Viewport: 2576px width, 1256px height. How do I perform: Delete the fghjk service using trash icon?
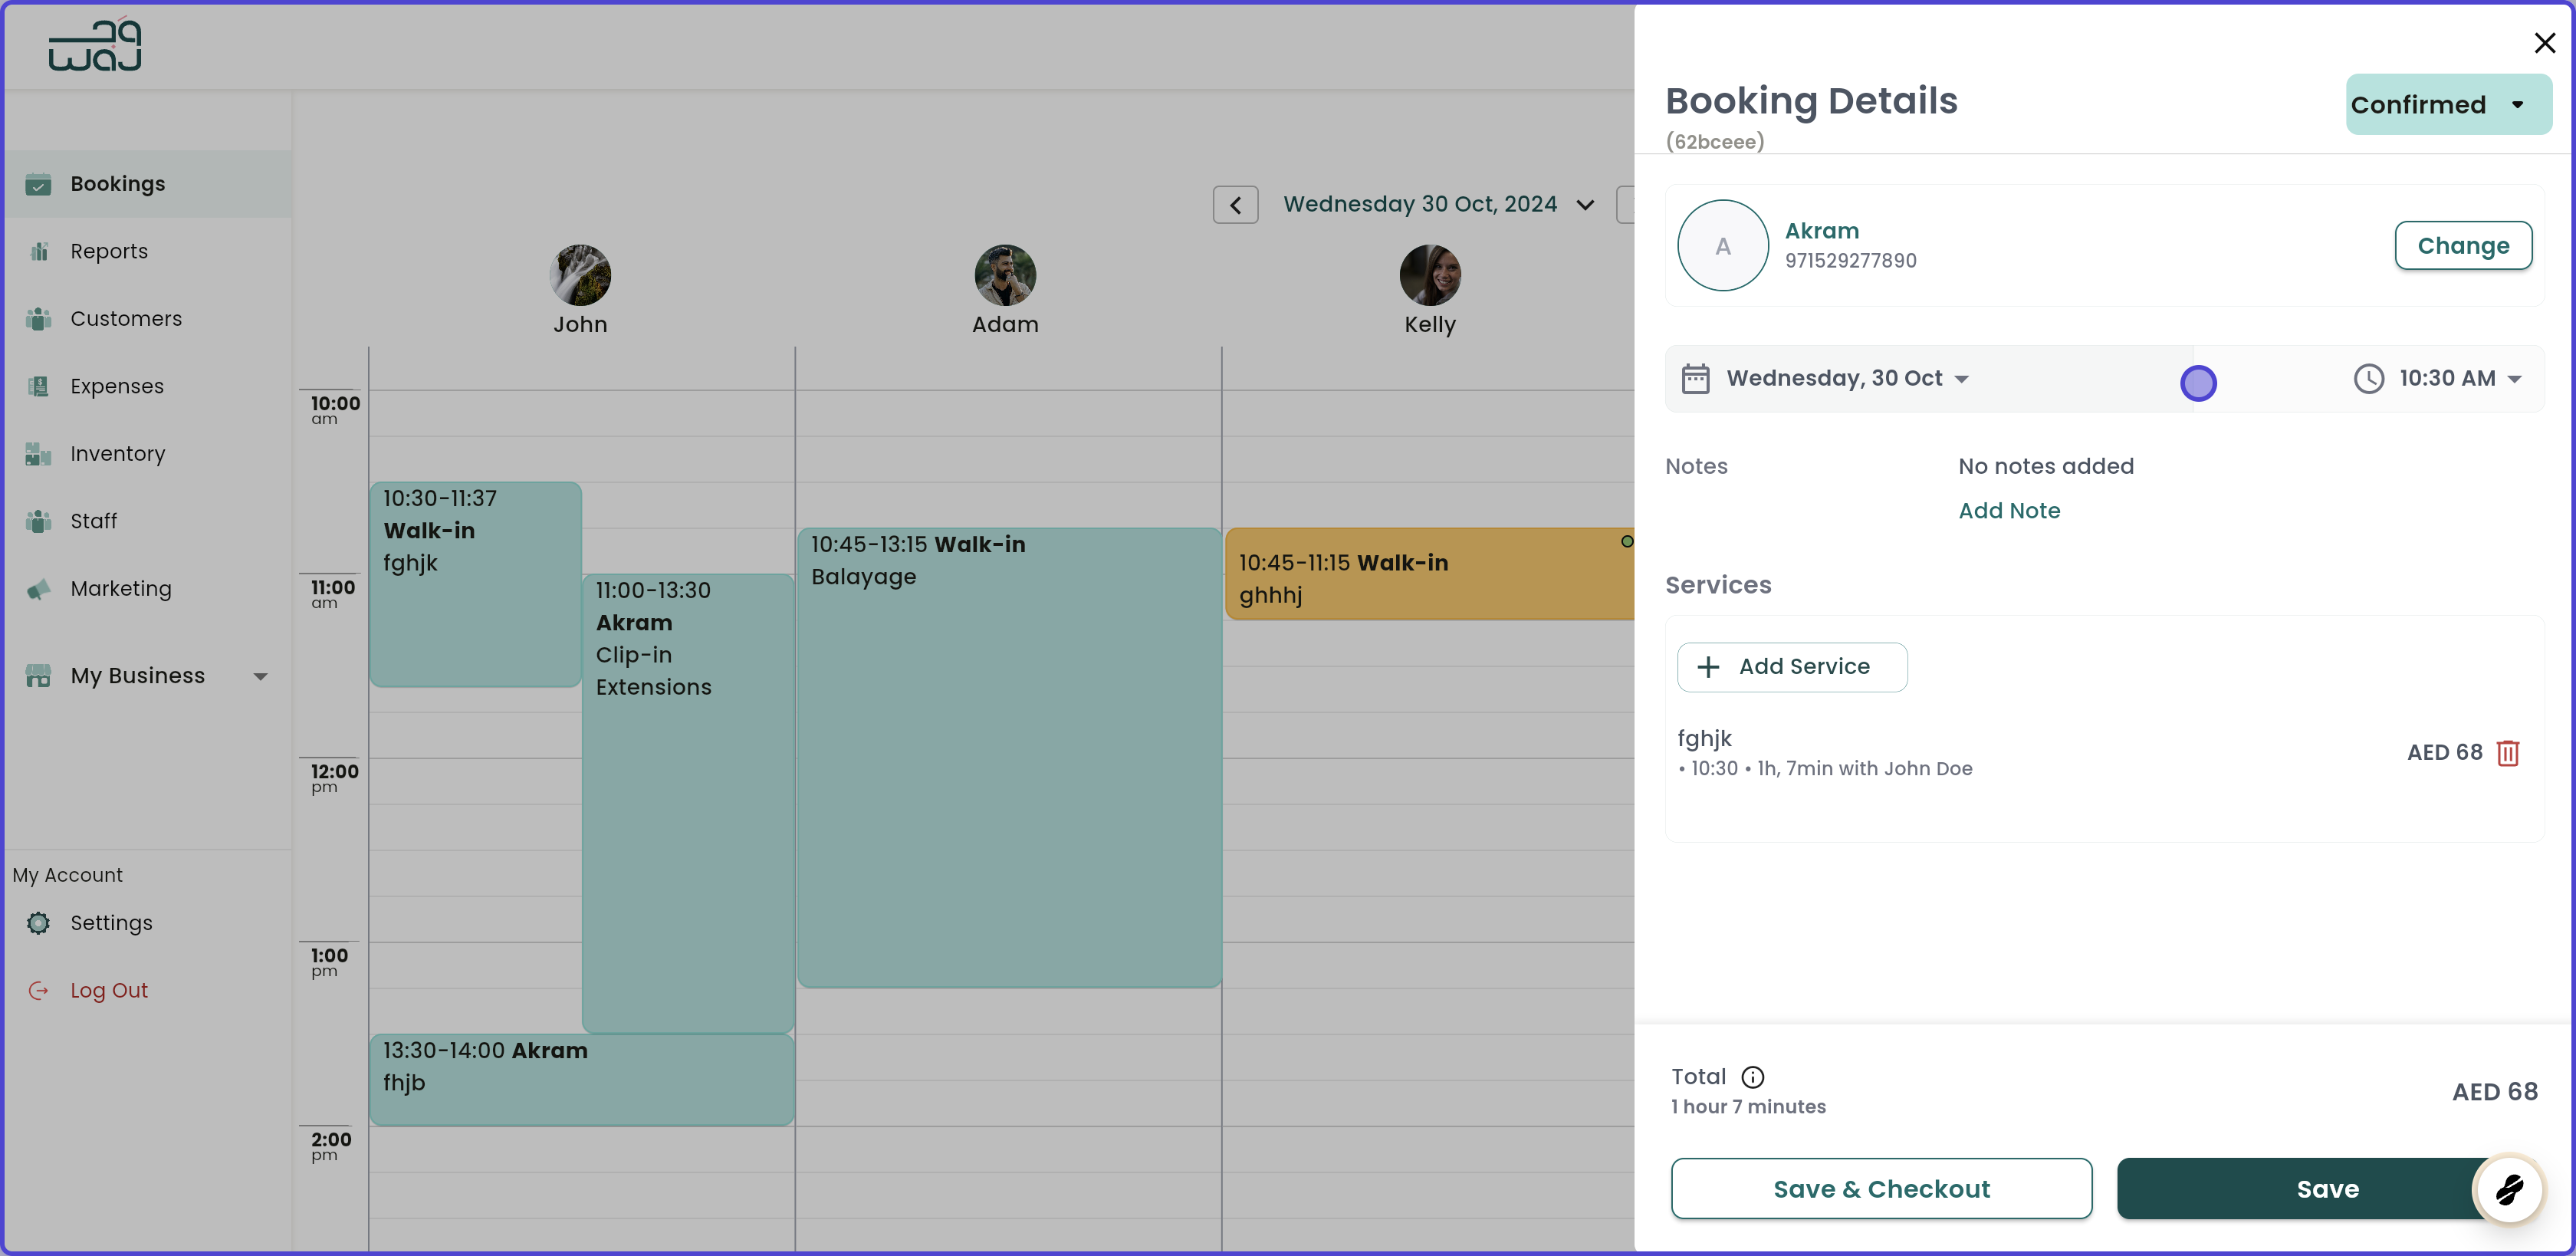(x=2508, y=753)
